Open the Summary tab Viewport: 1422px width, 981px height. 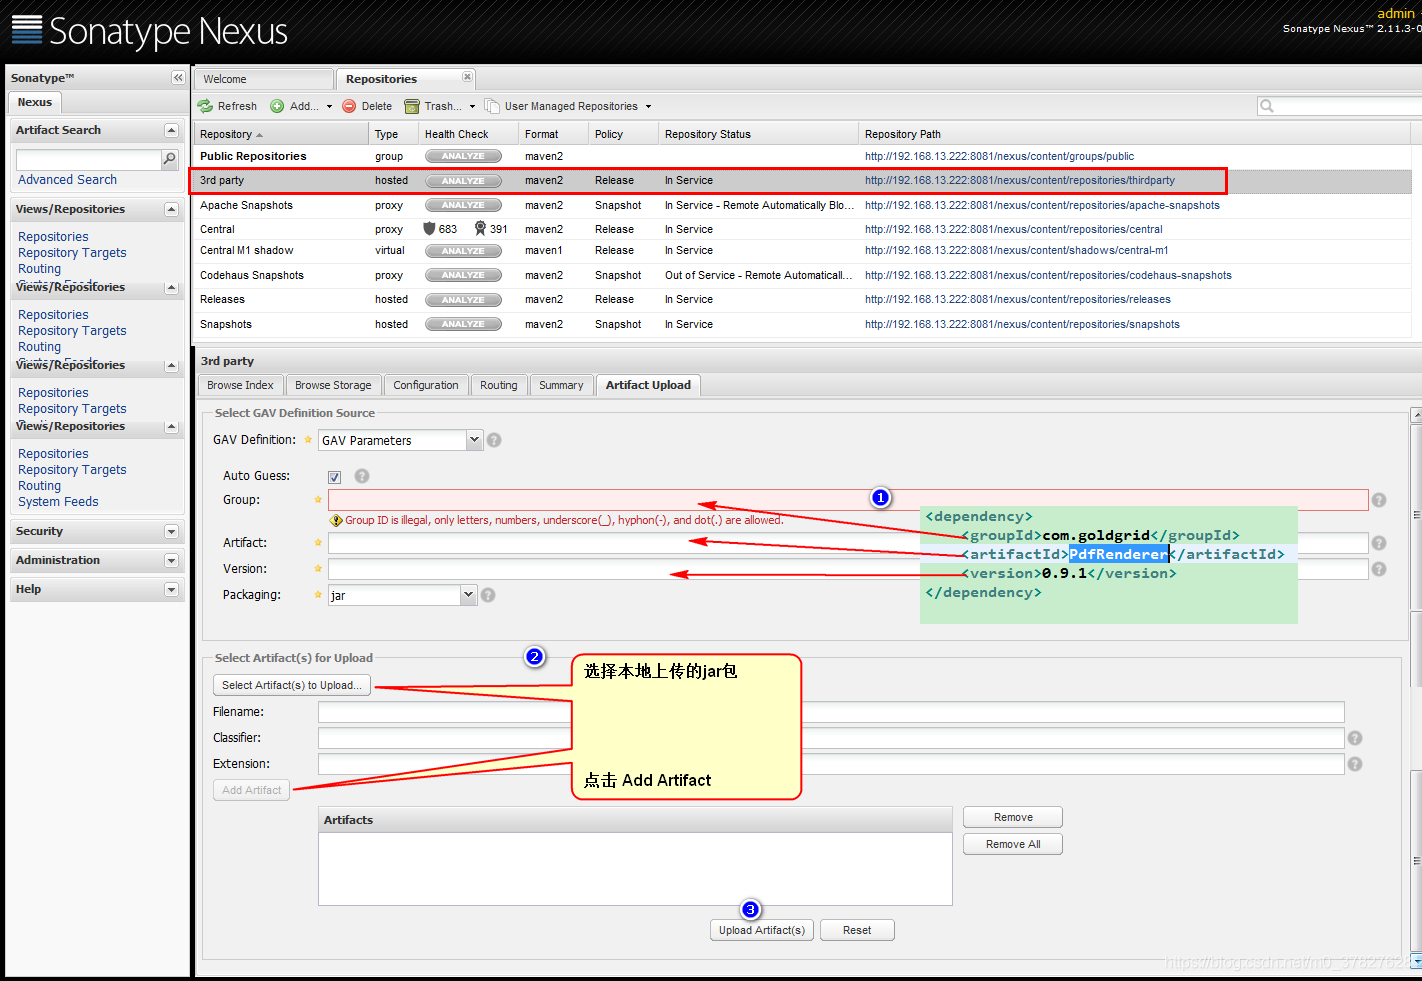click(x=561, y=385)
